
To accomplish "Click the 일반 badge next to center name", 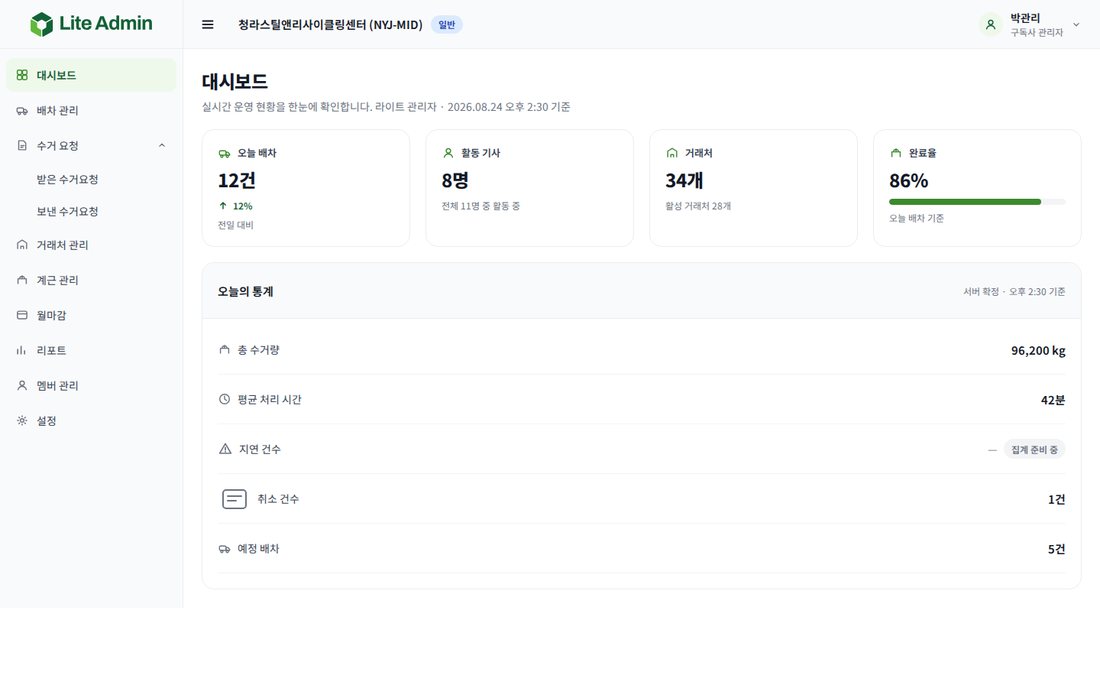I will pyautogui.click(x=447, y=25).
